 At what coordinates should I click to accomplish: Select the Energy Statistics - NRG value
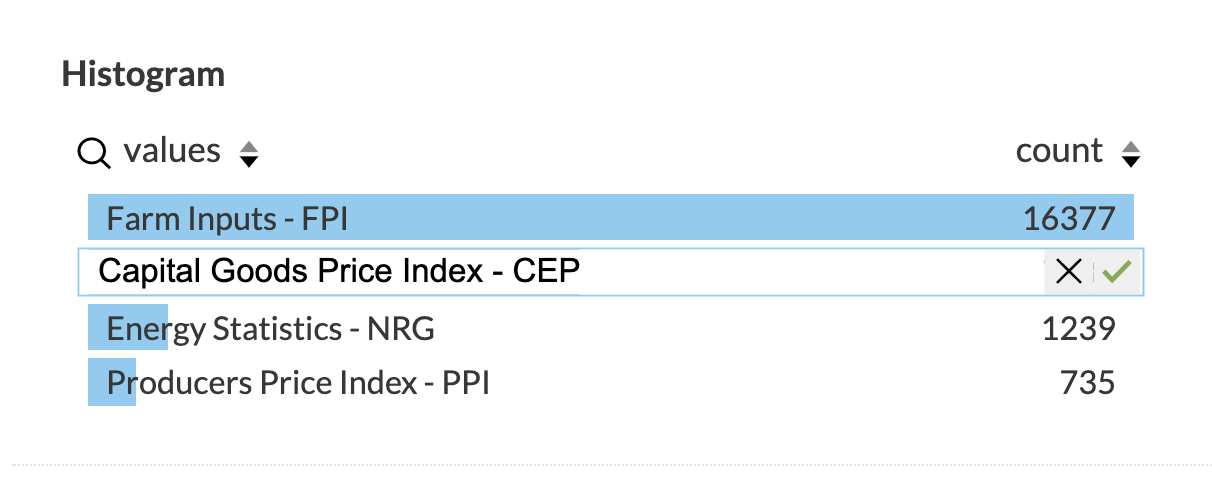(270, 328)
